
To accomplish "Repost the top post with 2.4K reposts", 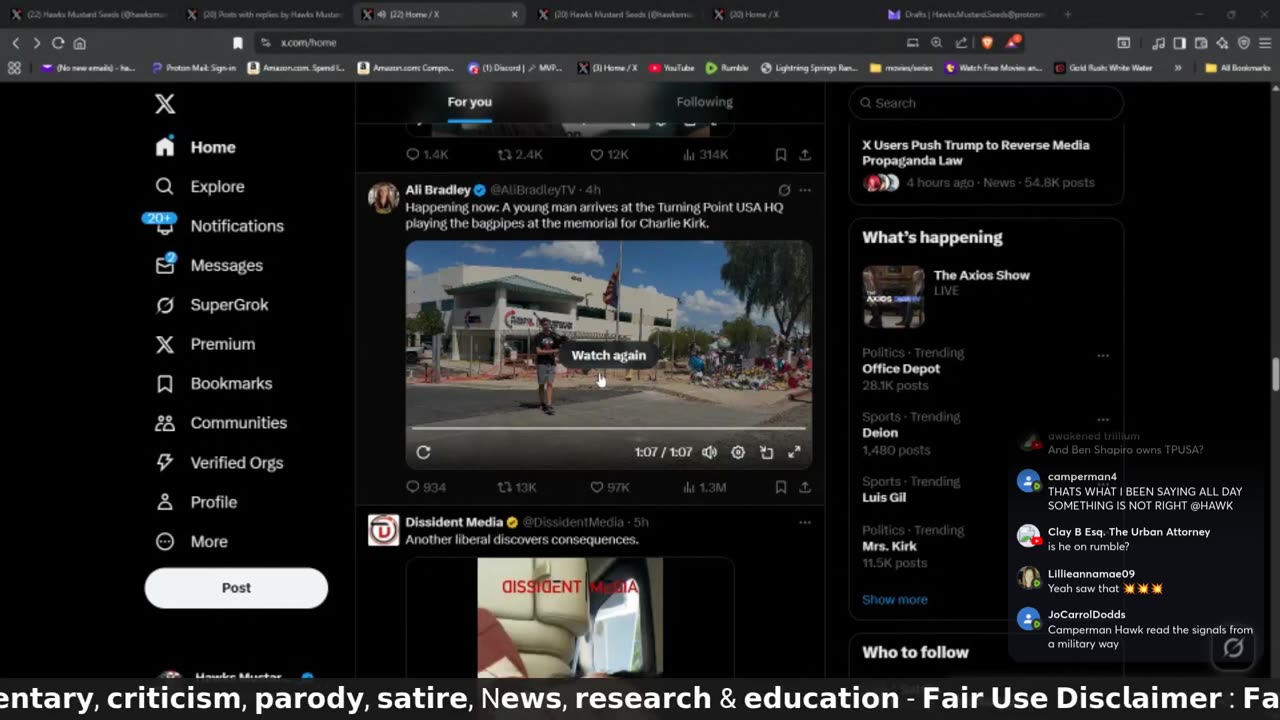I will (520, 155).
